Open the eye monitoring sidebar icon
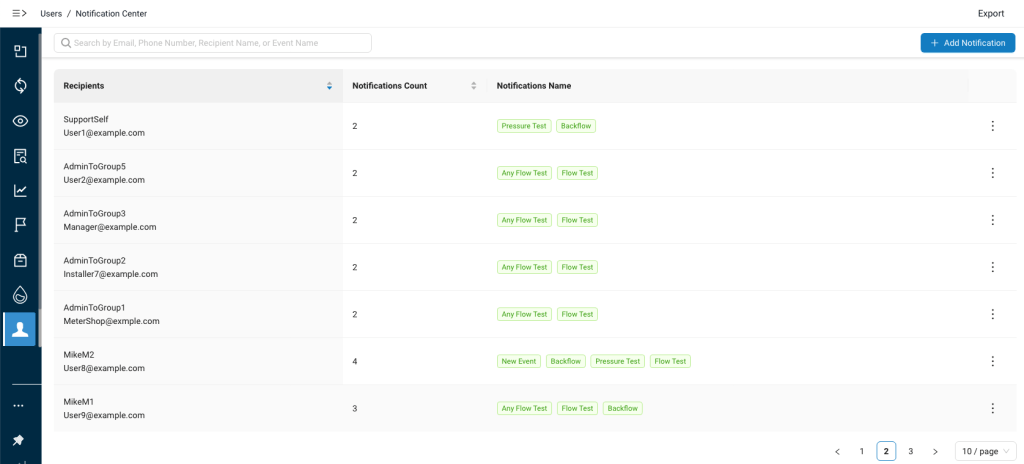 pos(20,121)
